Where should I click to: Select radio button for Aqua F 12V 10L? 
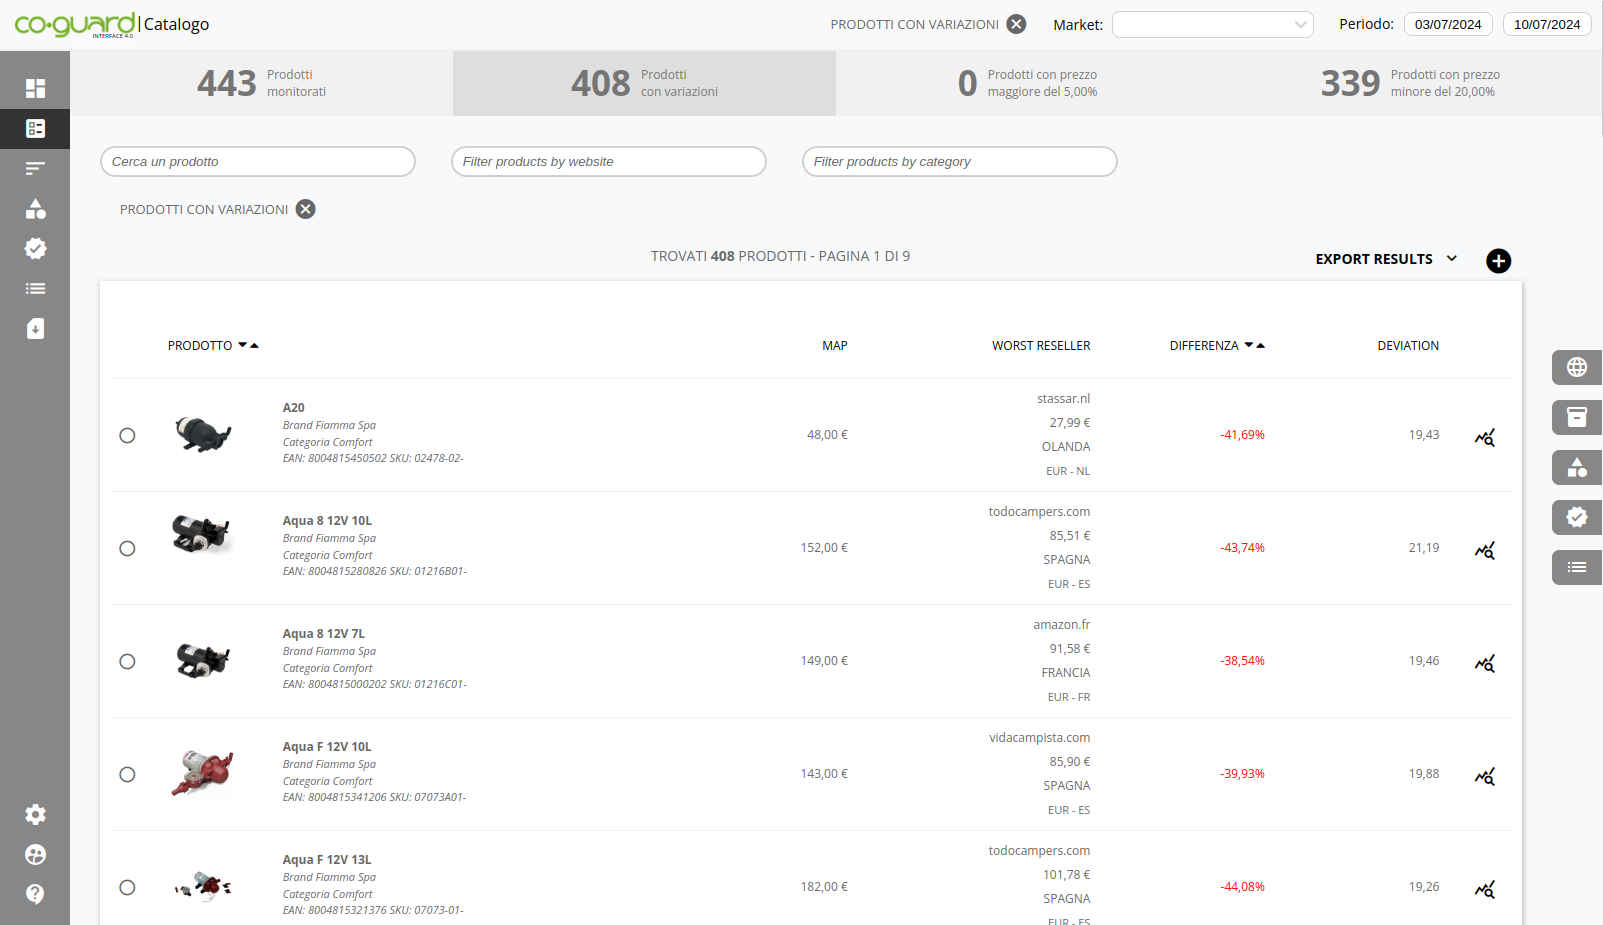pyautogui.click(x=127, y=774)
